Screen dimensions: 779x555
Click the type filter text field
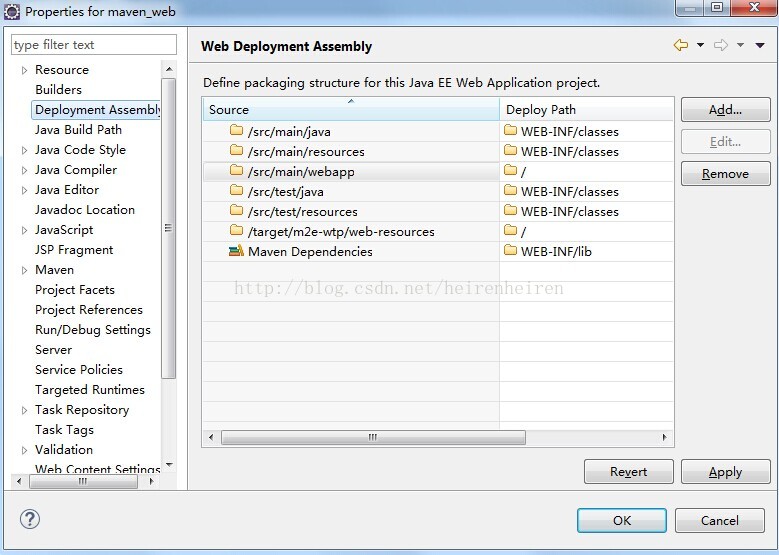click(93, 45)
